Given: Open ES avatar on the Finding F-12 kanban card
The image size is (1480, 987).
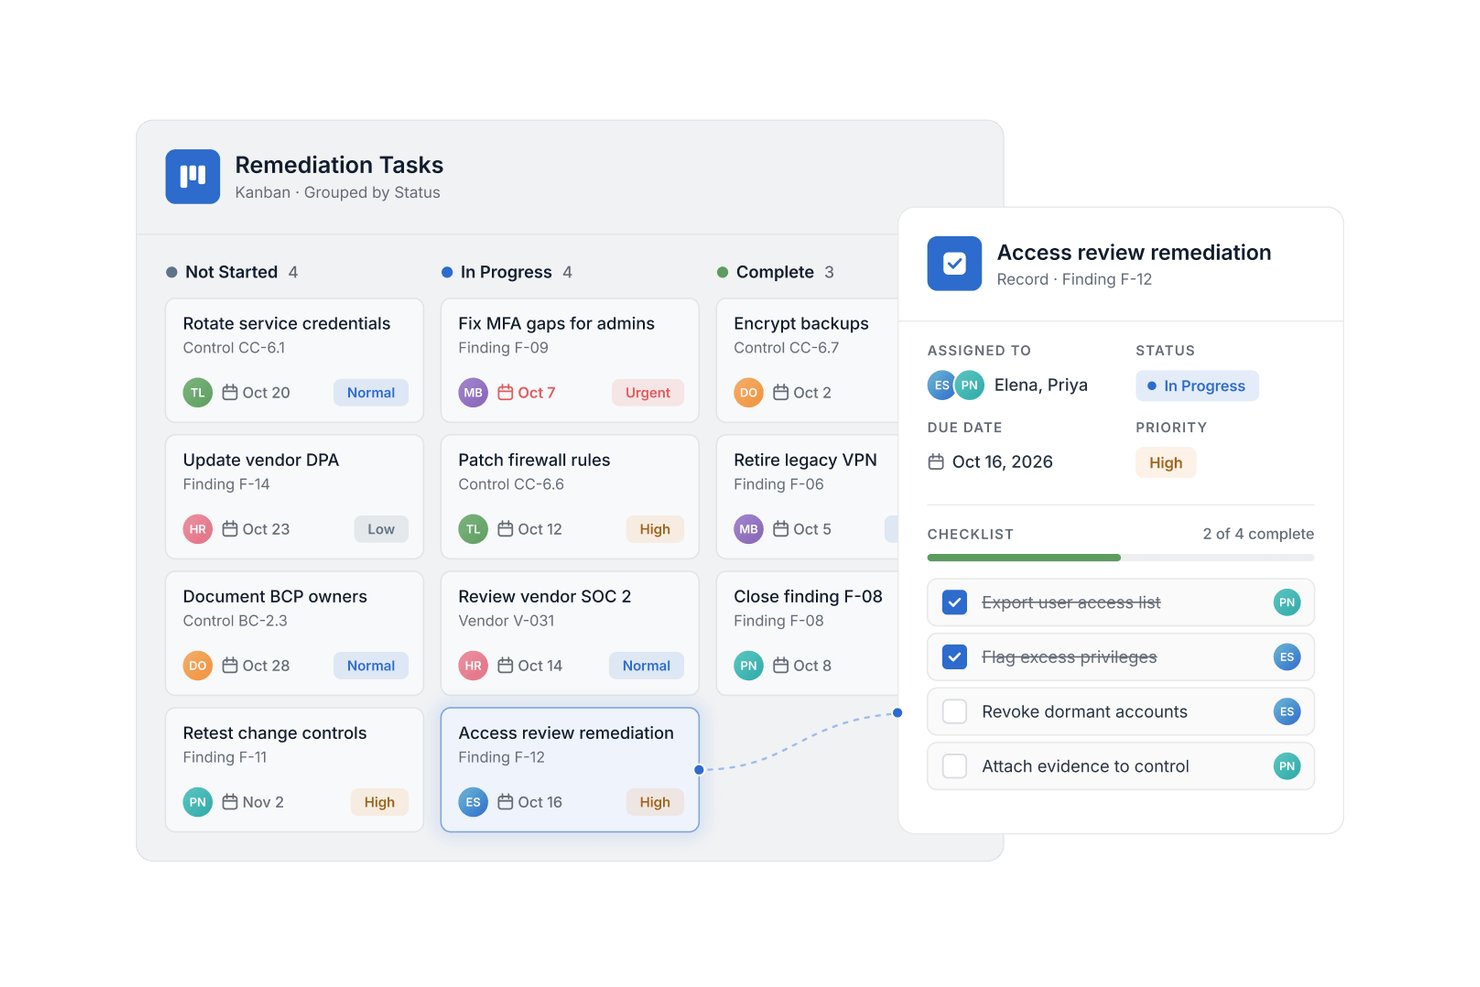Looking at the screenshot, I should (x=473, y=802).
